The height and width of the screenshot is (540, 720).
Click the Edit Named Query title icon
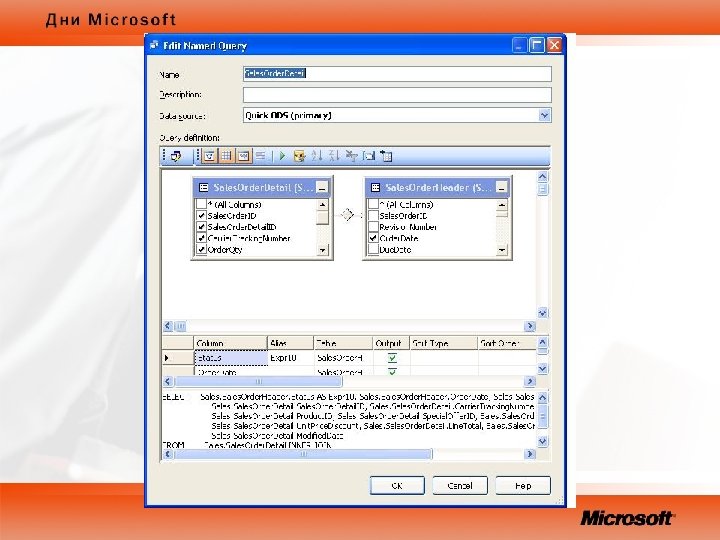[x=155, y=45]
